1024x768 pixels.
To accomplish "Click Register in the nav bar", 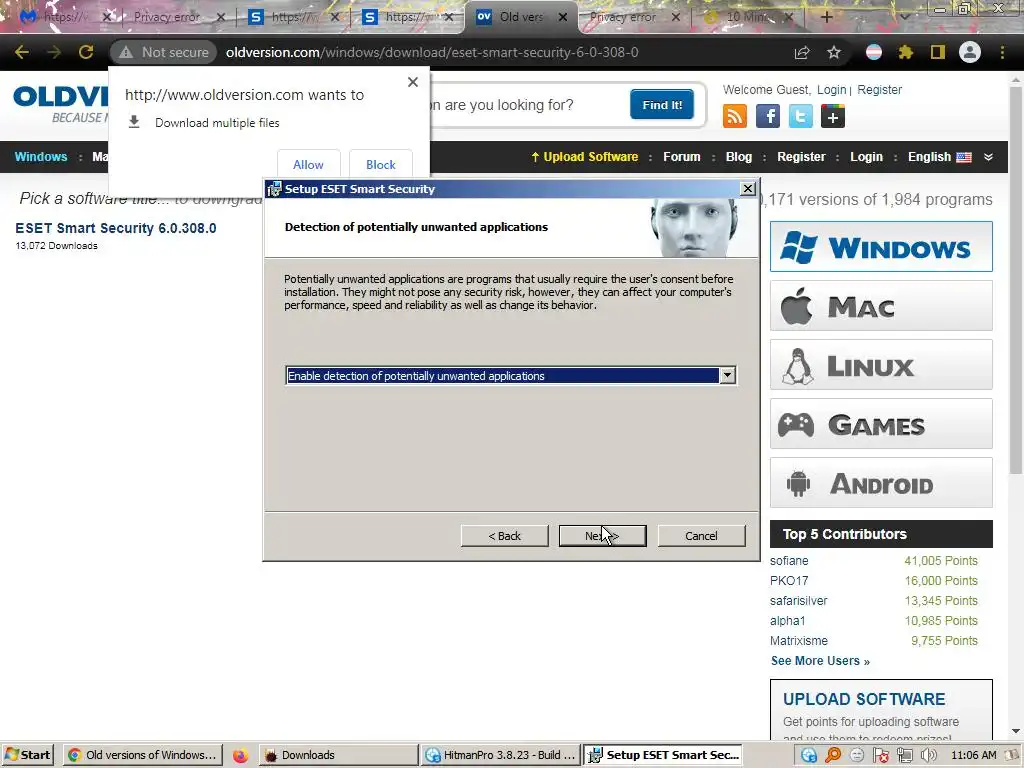I will pyautogui.click(x=801, y=157).
